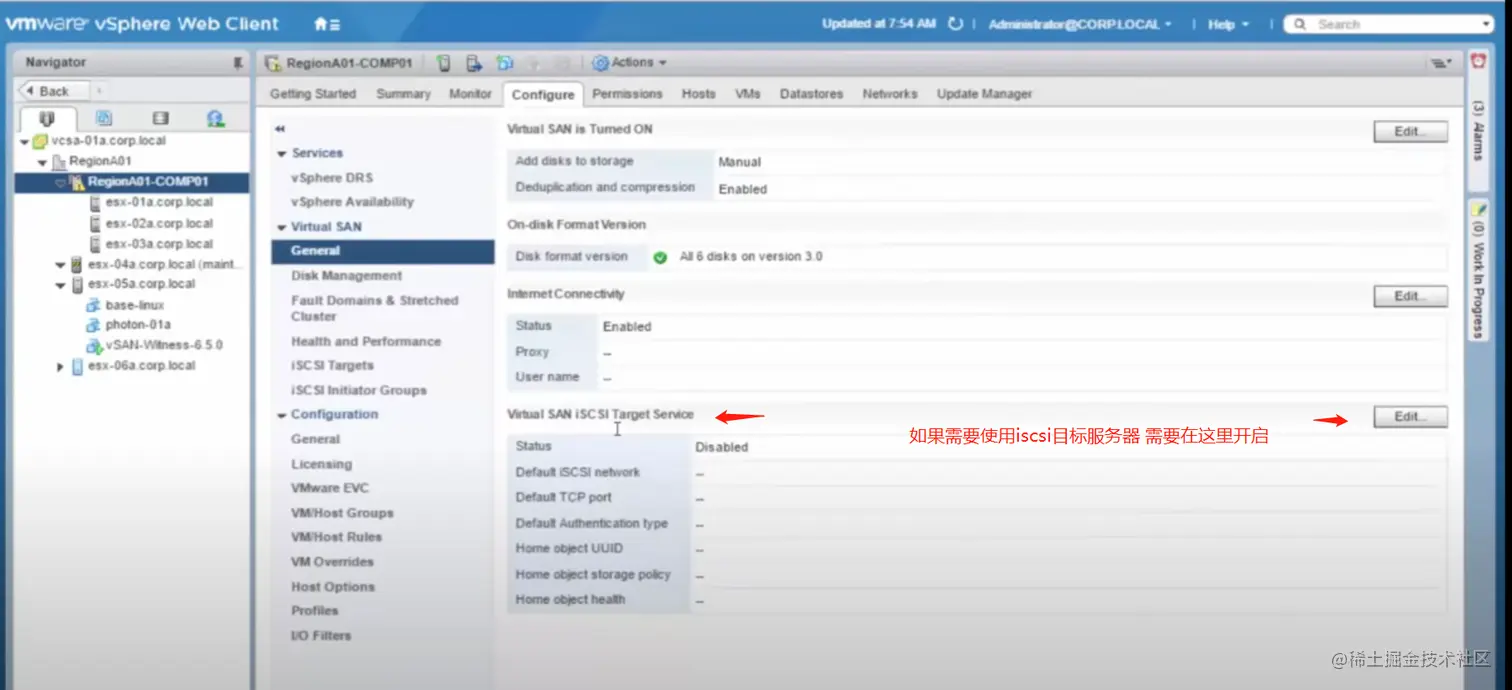
Task: Open Networking navigator view
Action: 215,118
